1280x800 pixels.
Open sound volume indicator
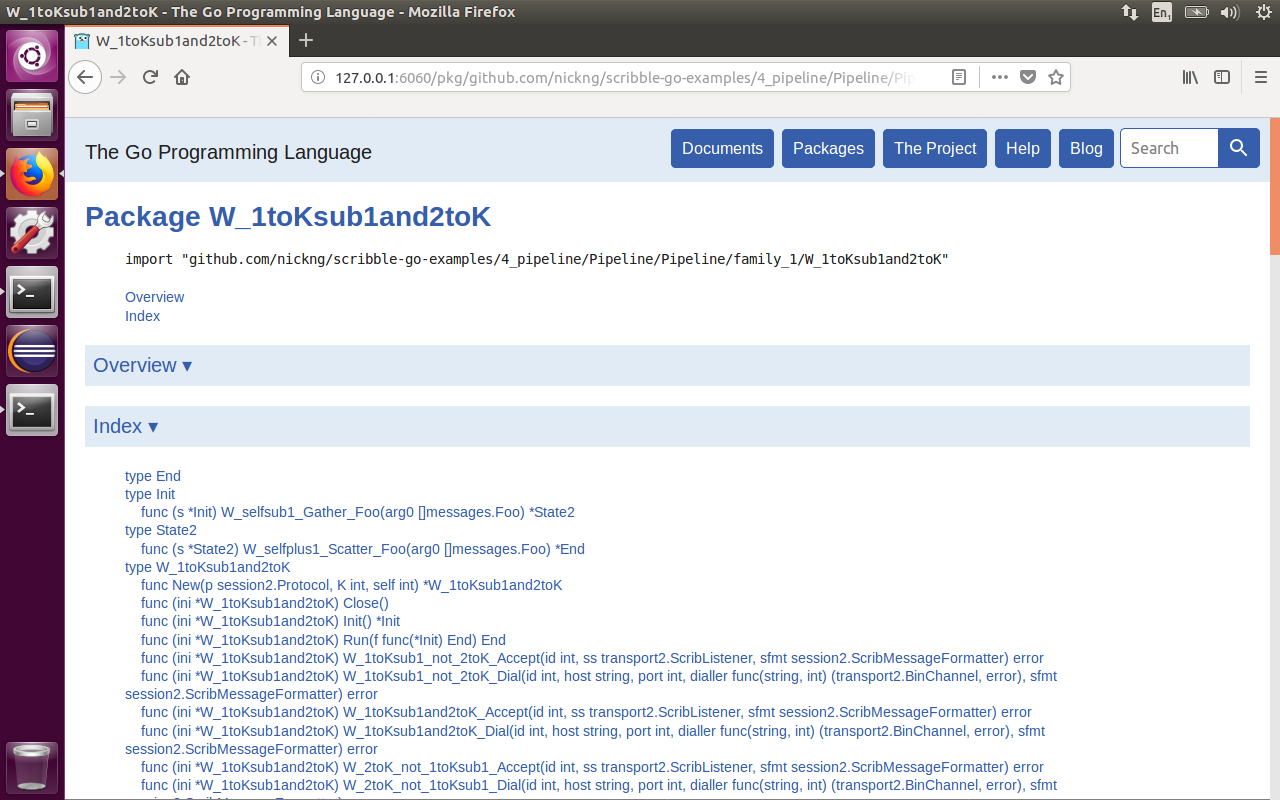tap(1230, 12)
